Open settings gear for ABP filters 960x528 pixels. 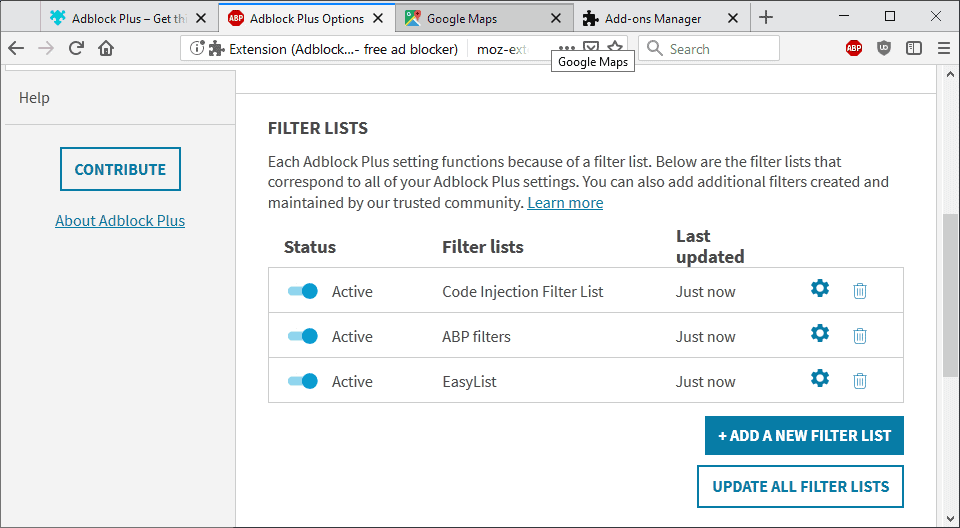[x=820, y=333]
